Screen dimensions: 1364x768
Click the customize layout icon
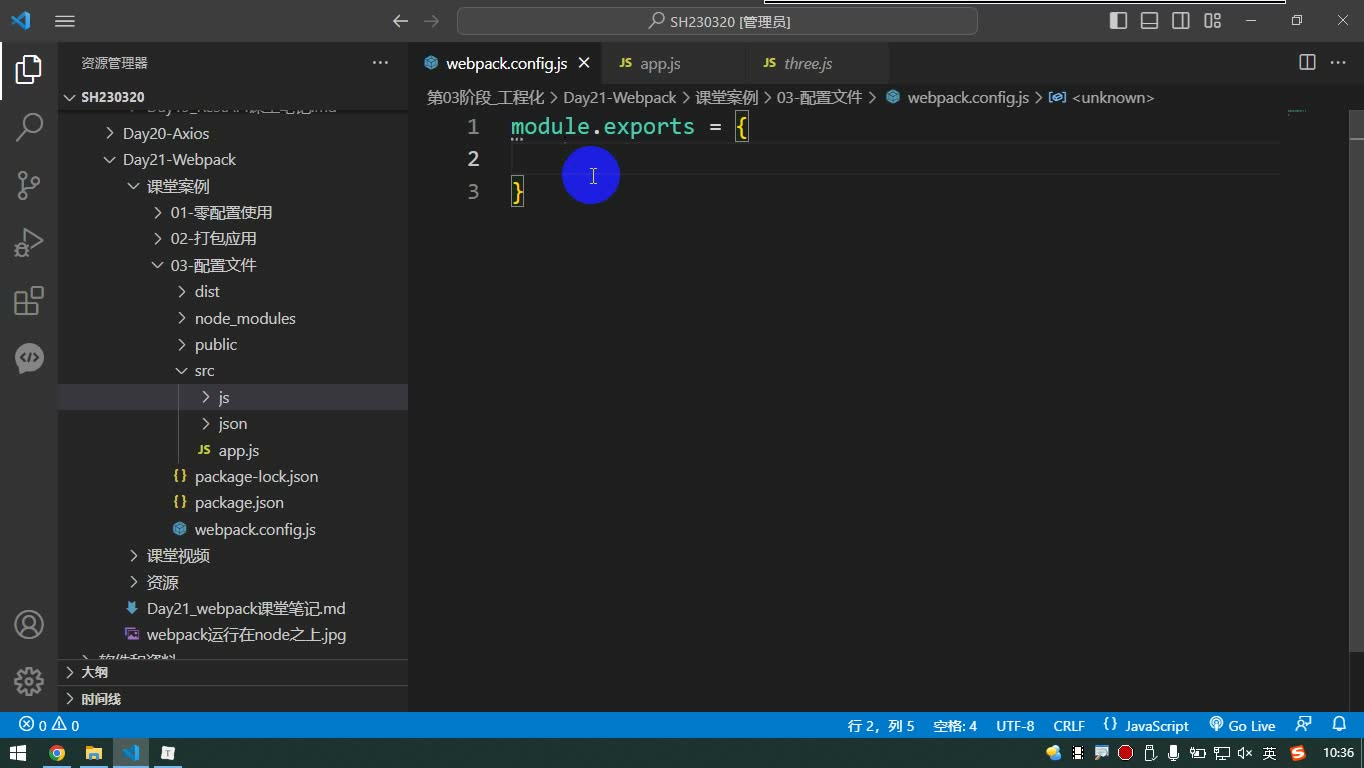point(1212,21)
